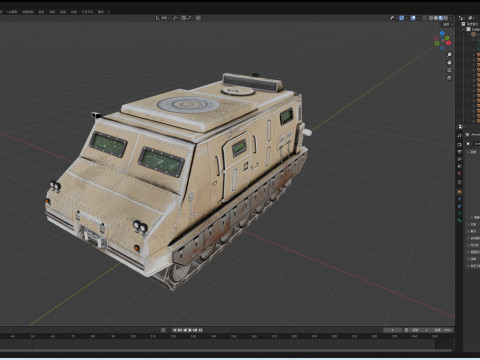Open object types visibility in viewport header
This screenshot has width=480, height=360.
click(392, 18)
